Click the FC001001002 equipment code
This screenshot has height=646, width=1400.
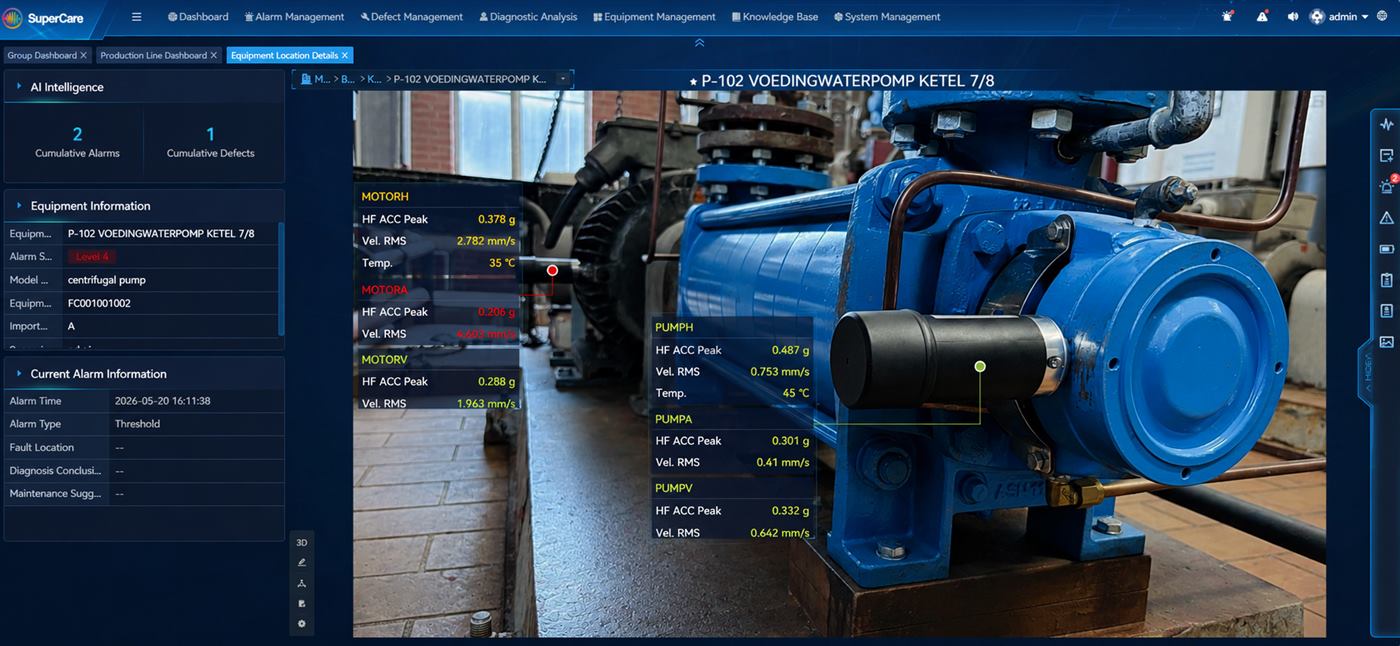(99, 303)
